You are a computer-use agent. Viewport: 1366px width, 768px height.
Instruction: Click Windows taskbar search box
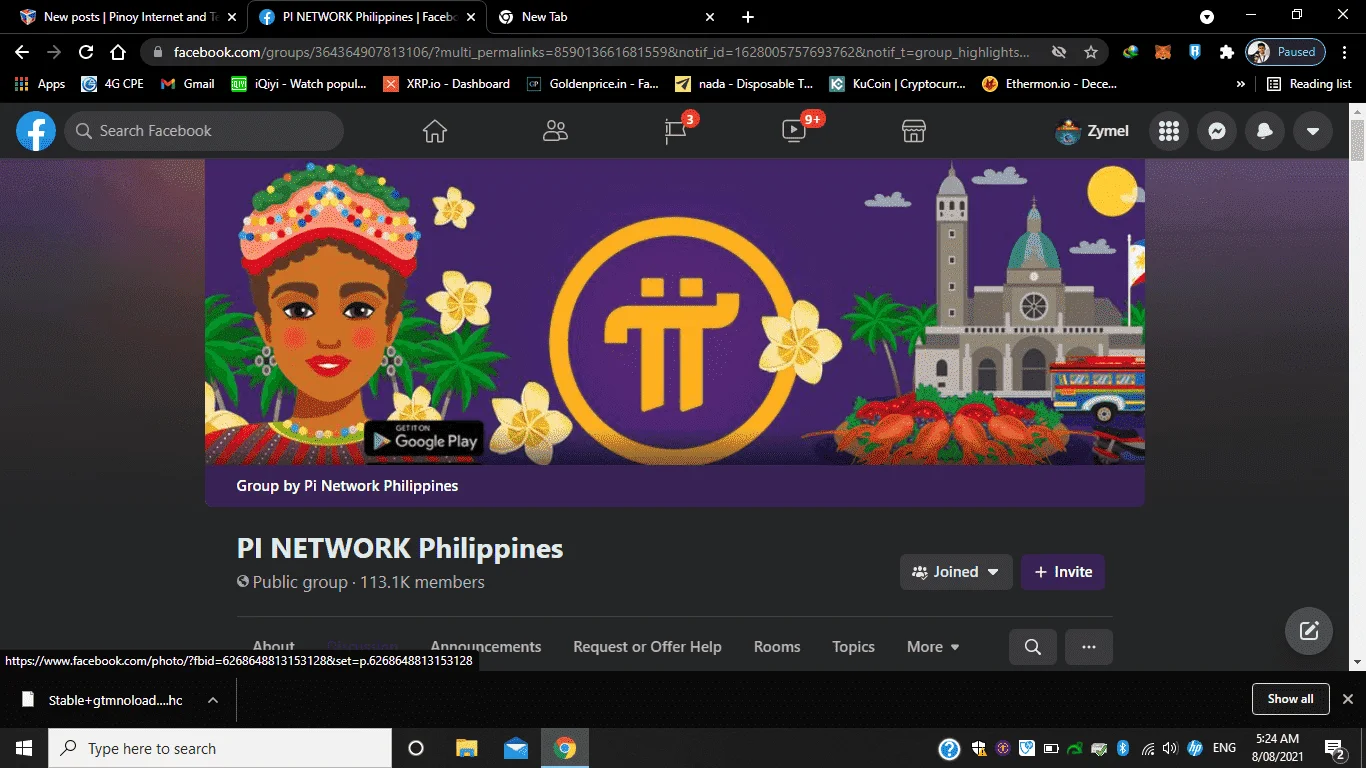220,748
